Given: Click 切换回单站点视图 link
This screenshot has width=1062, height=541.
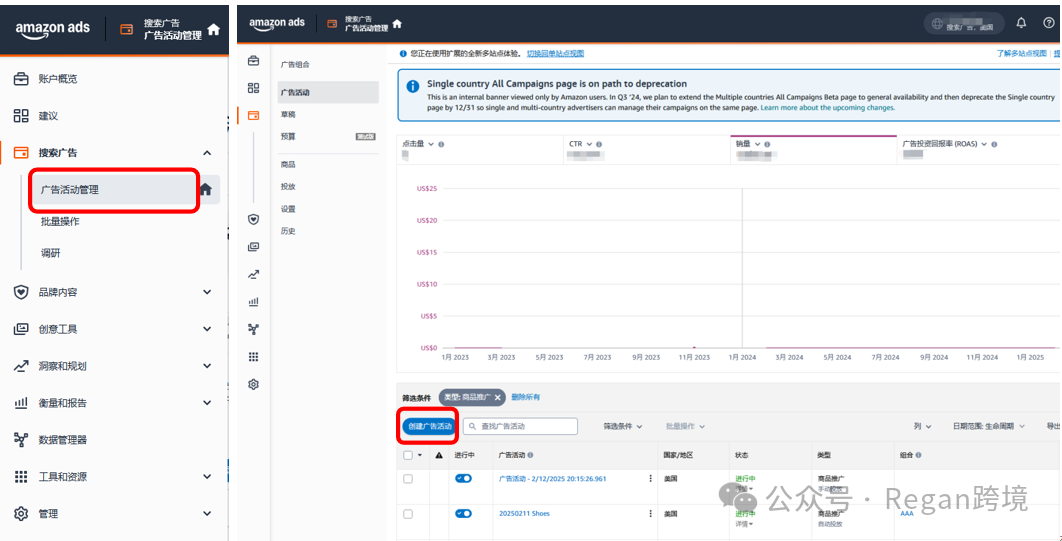Looking at the screenshot, I should pyautogui.click(x=555, y=53).
